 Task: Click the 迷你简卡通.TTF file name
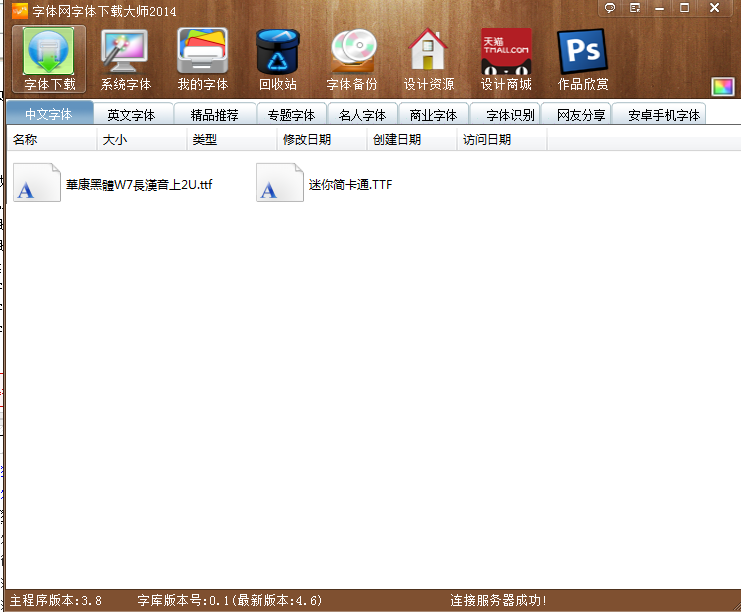[x=350, y=184]
